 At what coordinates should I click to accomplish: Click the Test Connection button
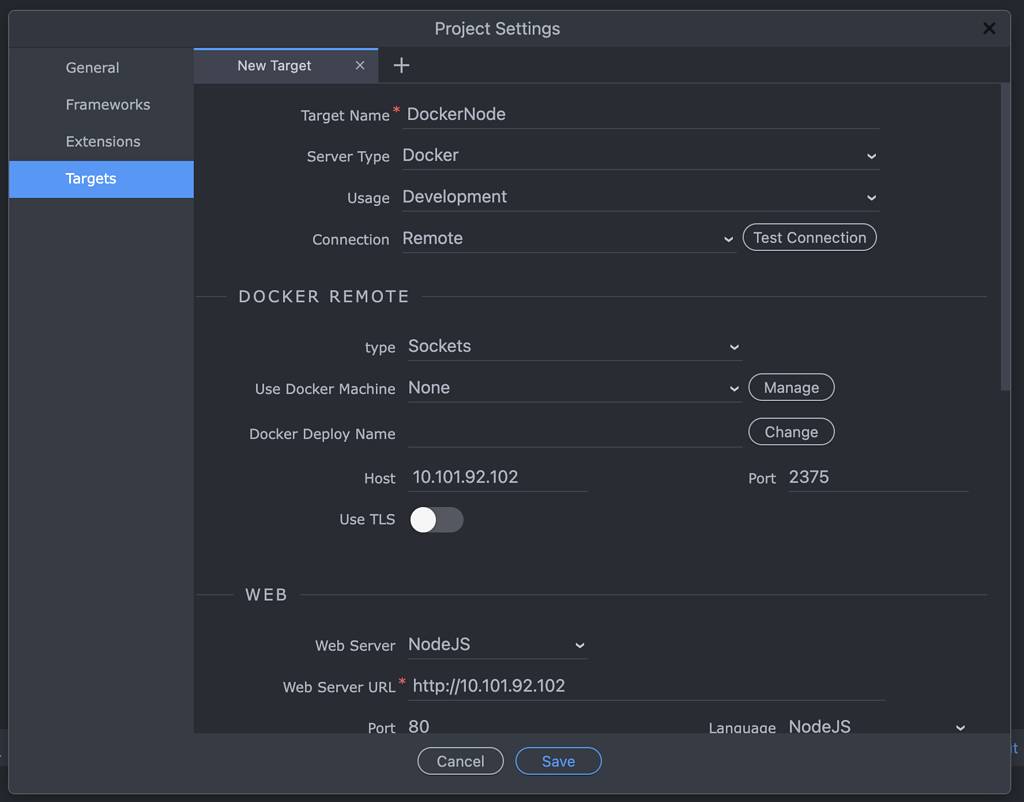point(809,237)
